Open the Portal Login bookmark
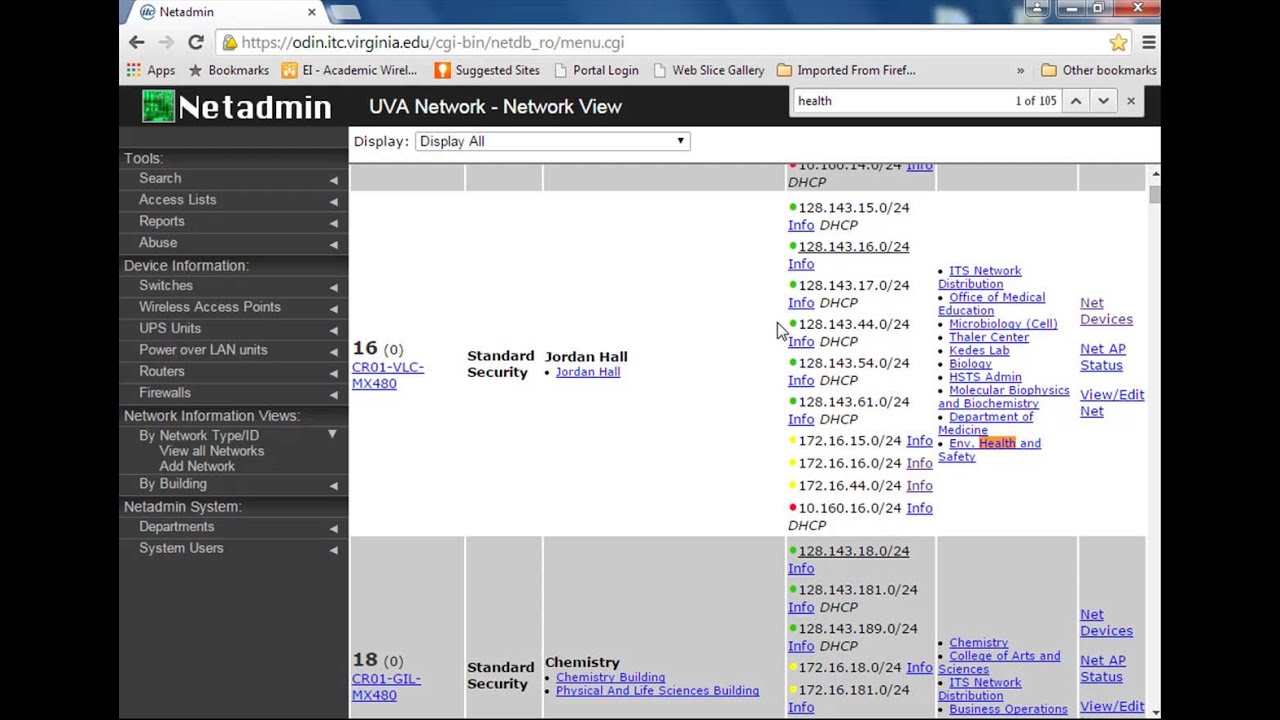 (x=596, y=70)
